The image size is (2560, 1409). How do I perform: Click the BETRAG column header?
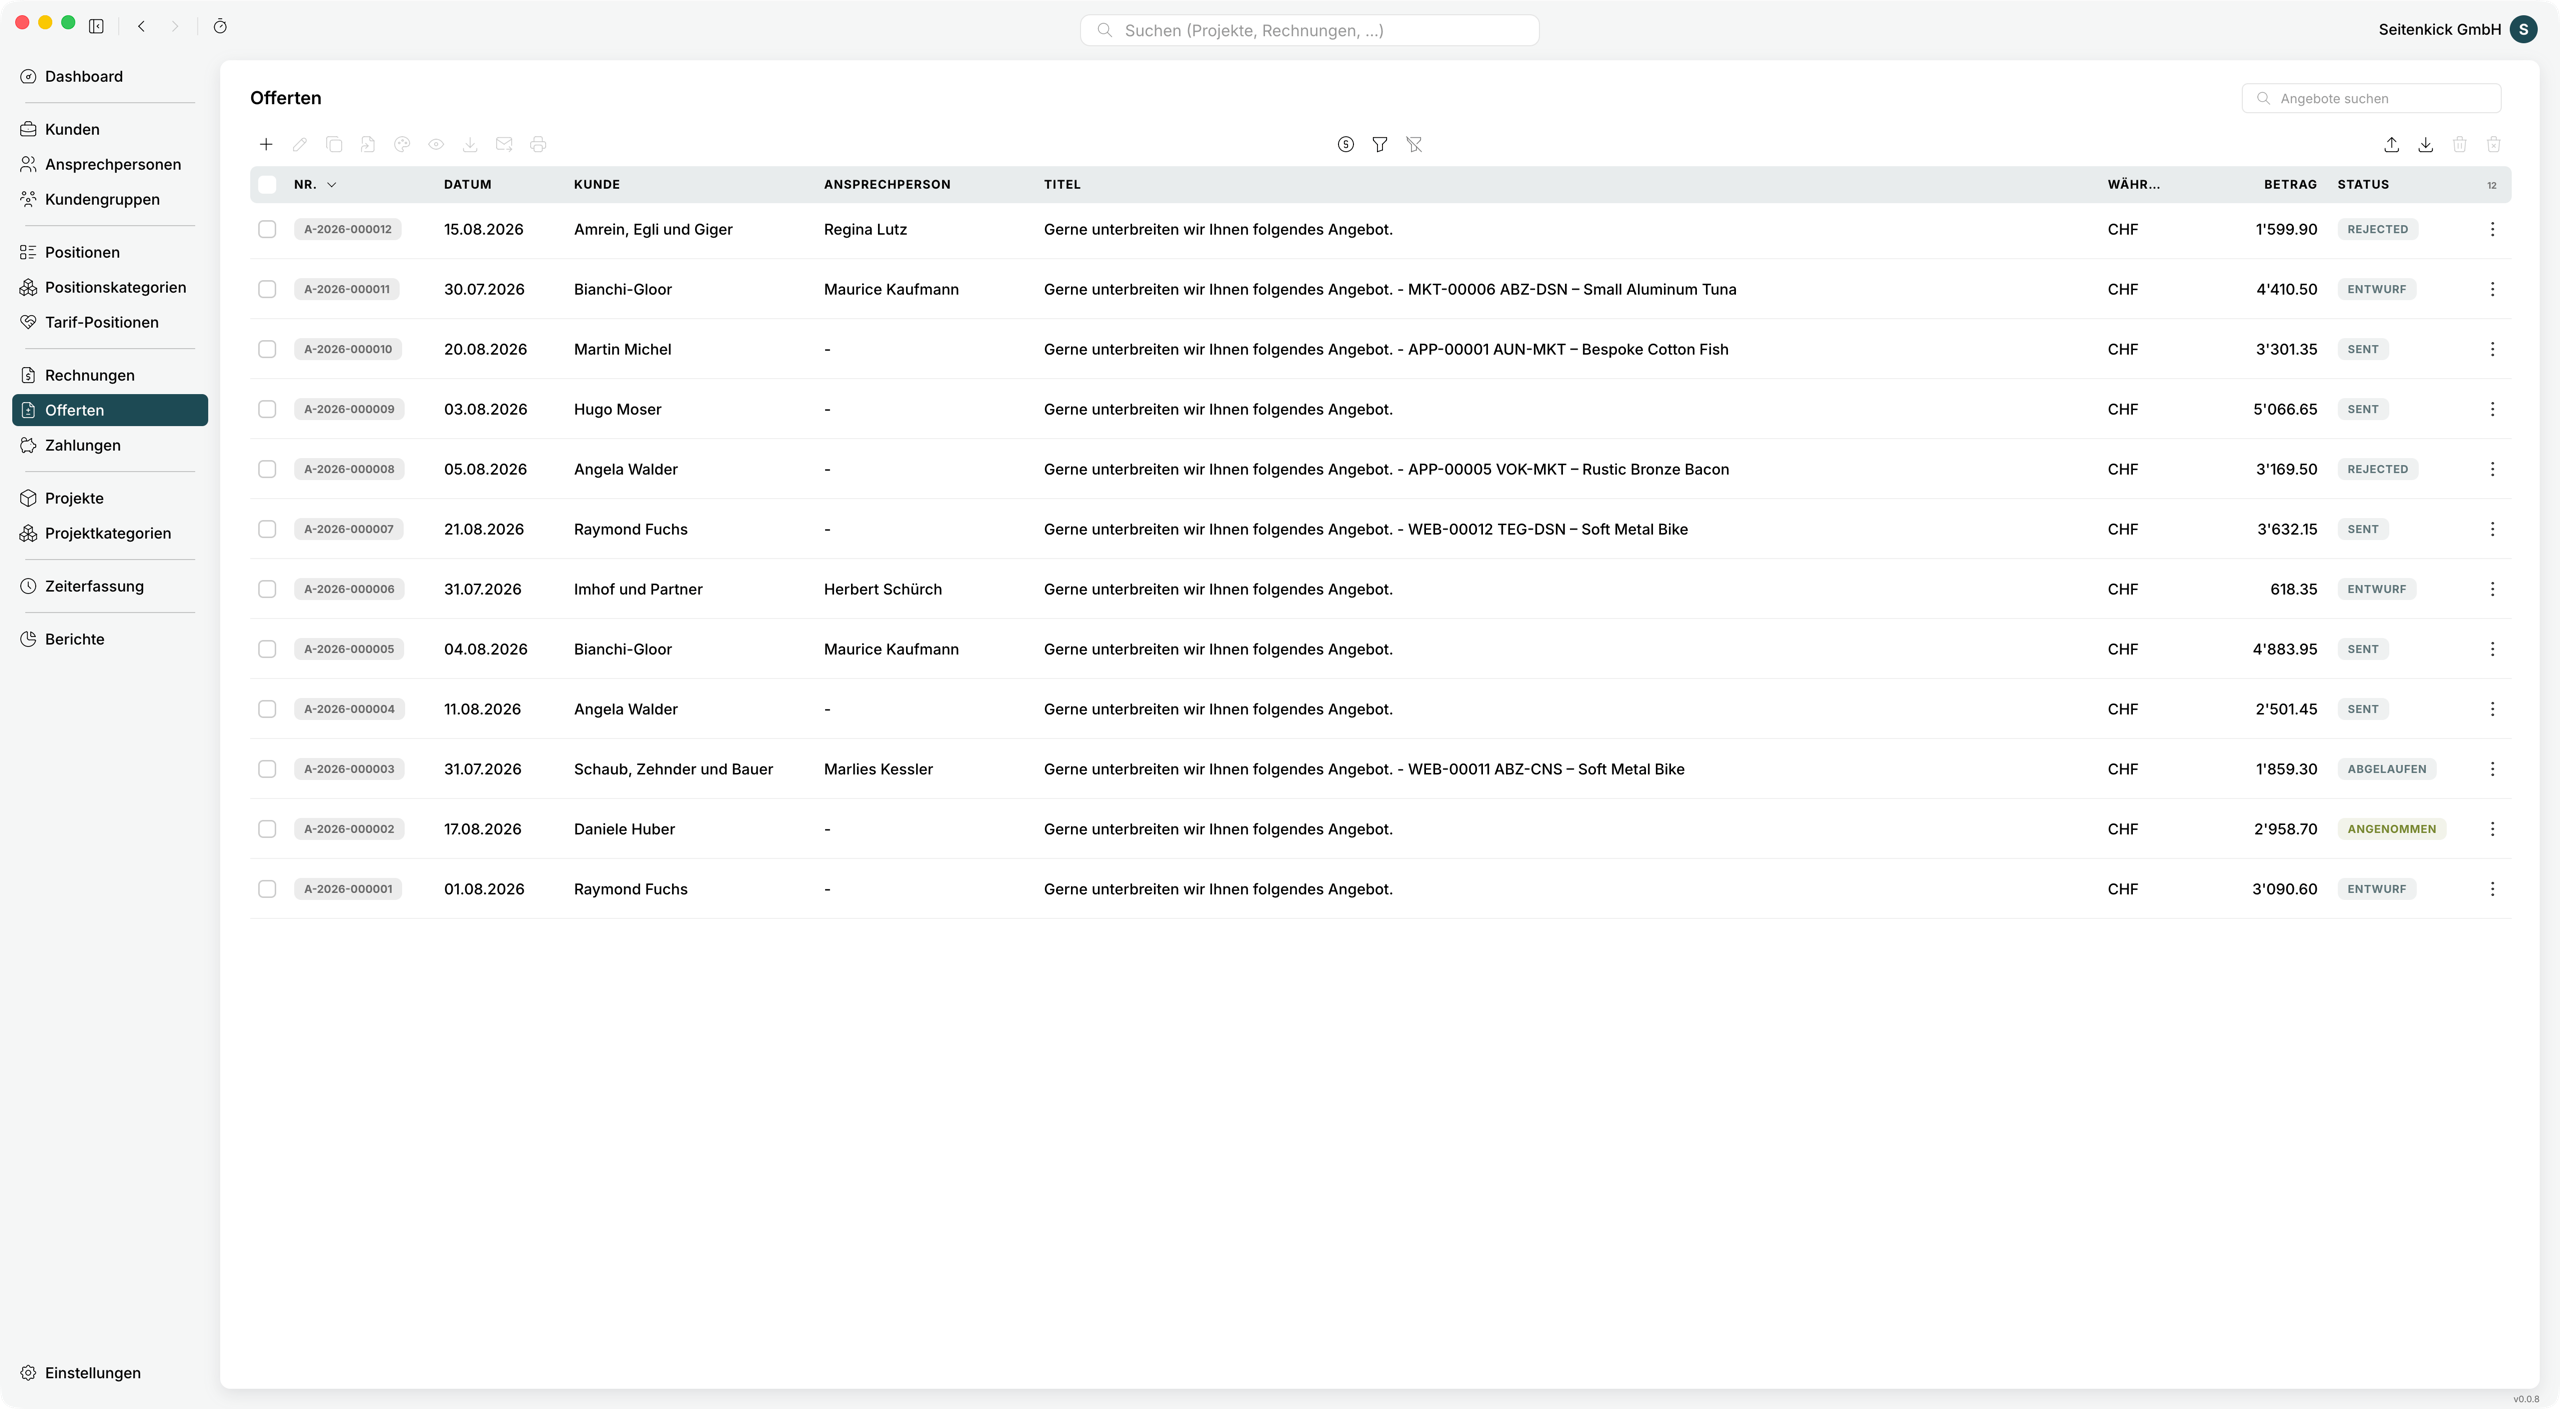click(2290, 184)
